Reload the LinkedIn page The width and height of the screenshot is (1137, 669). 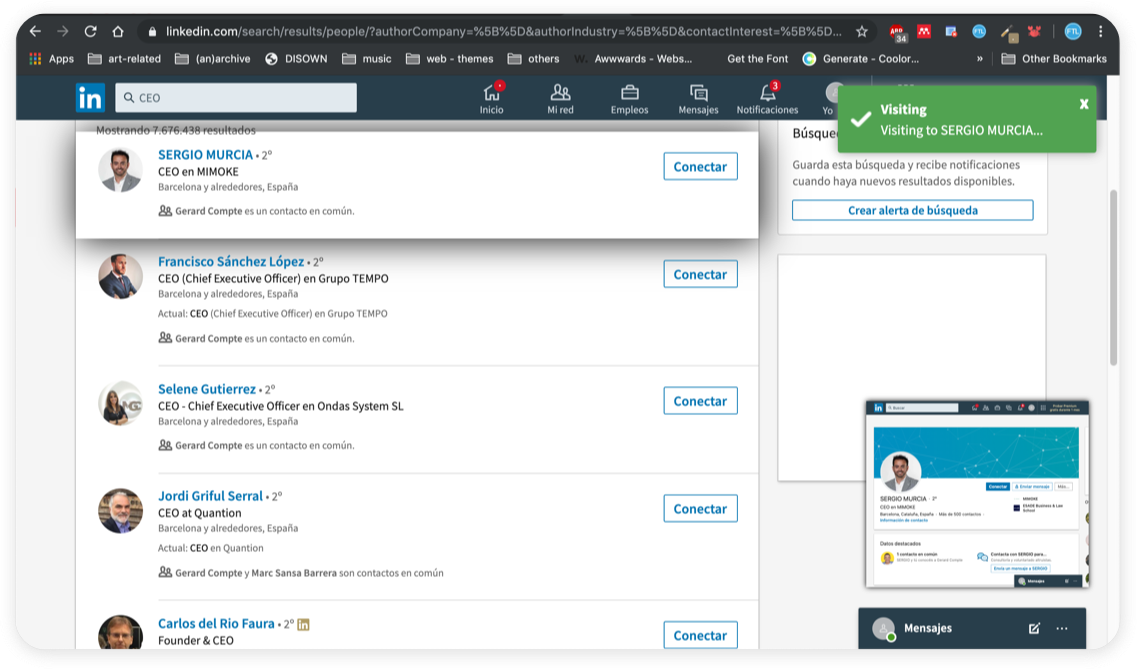(91, 31)
